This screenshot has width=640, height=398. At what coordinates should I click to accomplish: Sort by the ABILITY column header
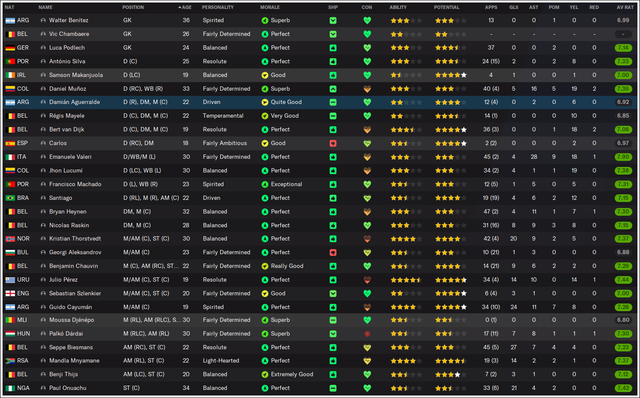(398, 7)
